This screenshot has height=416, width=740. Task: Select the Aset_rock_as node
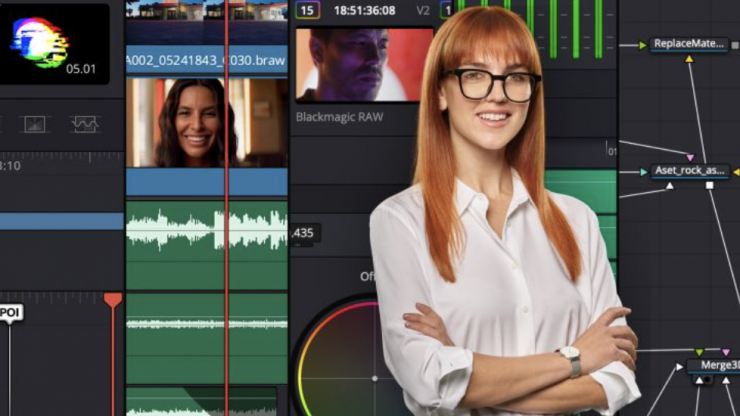pos(690,171)
